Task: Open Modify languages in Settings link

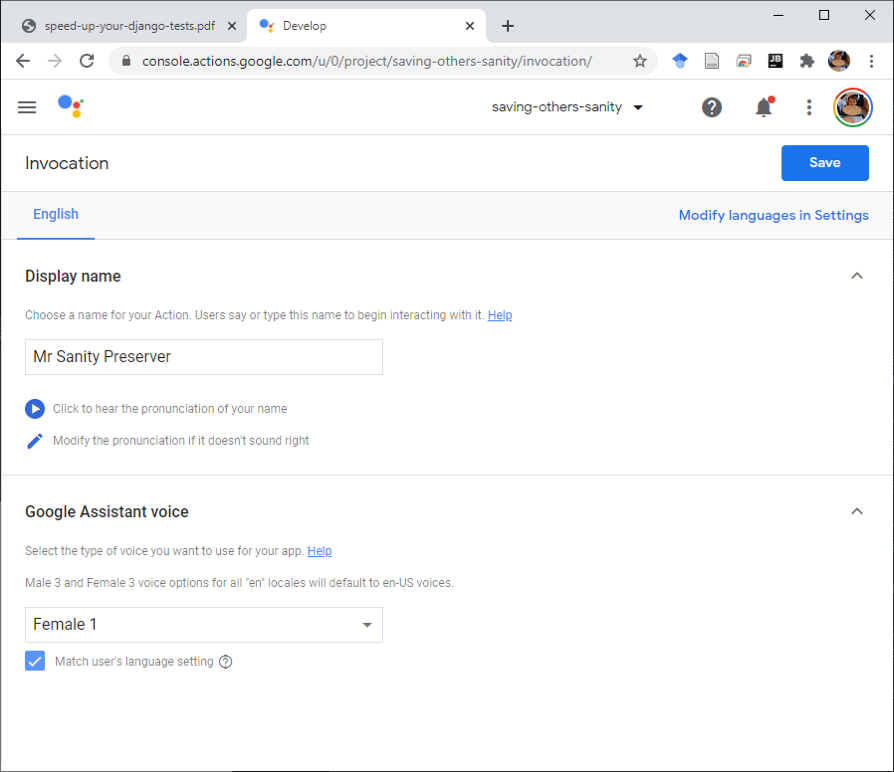Action: pyautogui.click(x=773, y=216)
